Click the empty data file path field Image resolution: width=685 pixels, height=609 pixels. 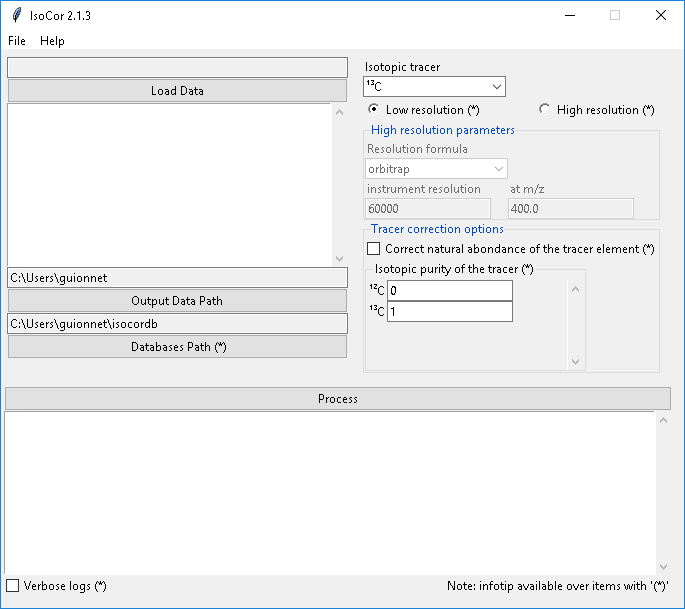(177, 67)
